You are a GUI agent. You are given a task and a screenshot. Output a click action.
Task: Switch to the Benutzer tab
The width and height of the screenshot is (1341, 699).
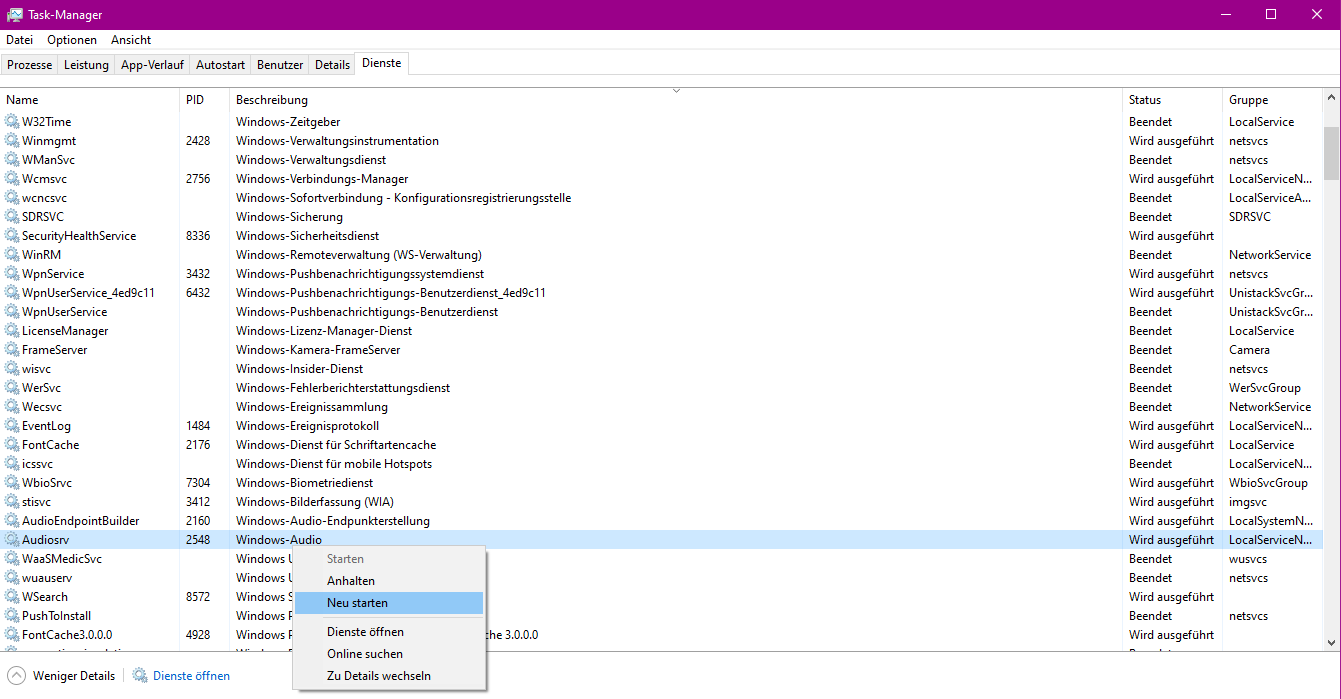[280, 65]
